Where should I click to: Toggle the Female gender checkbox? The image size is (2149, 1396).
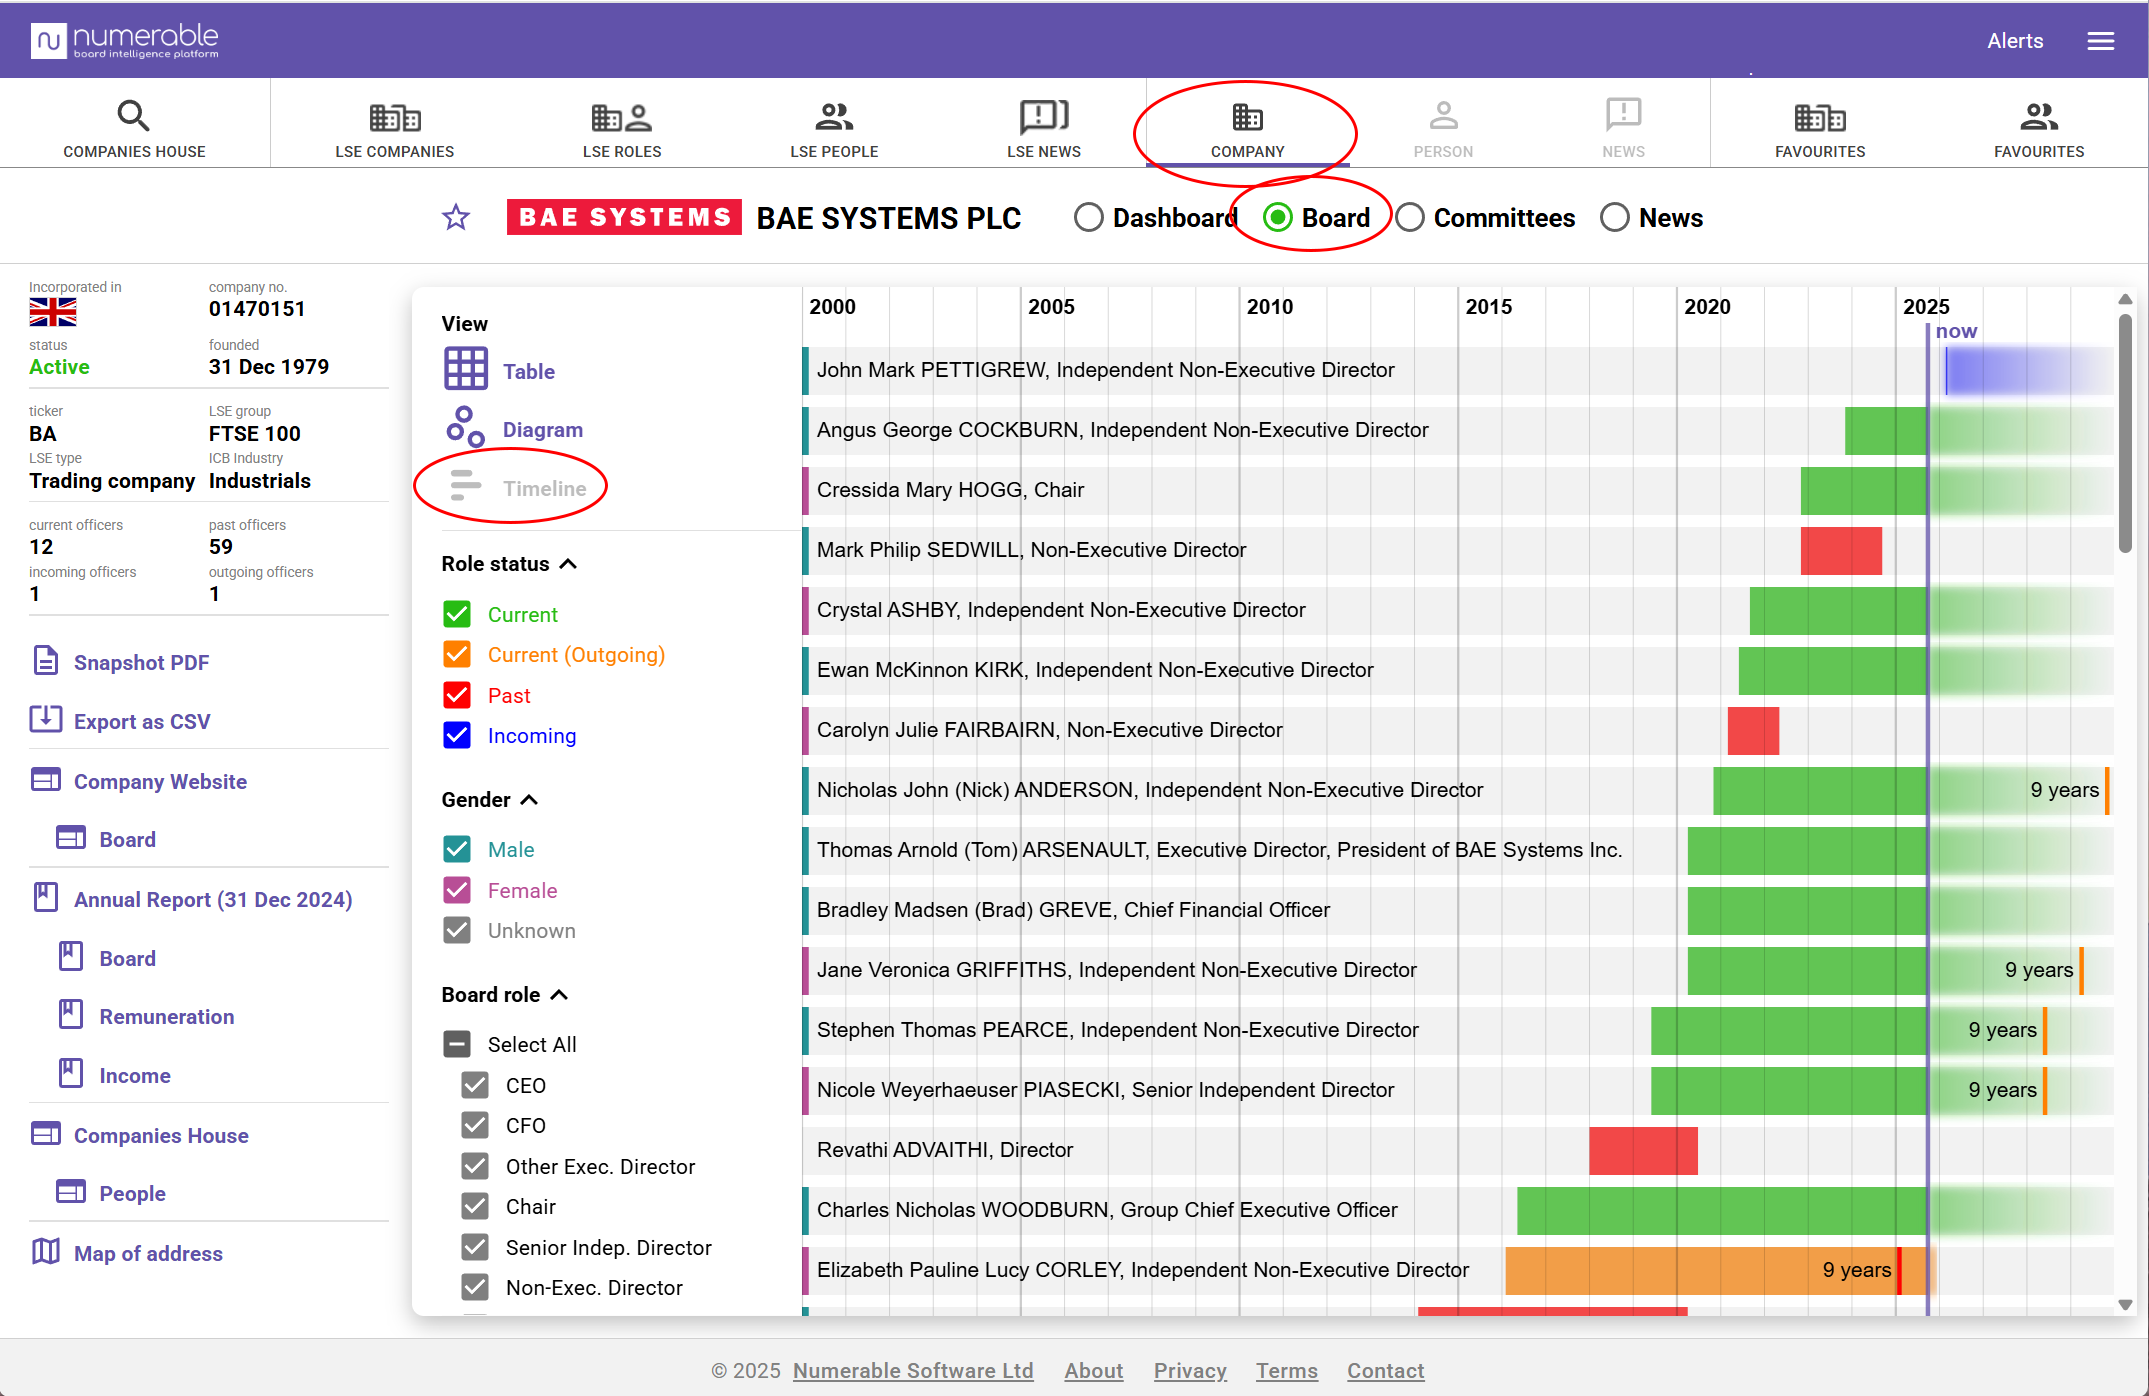click(x=457, y=890)
